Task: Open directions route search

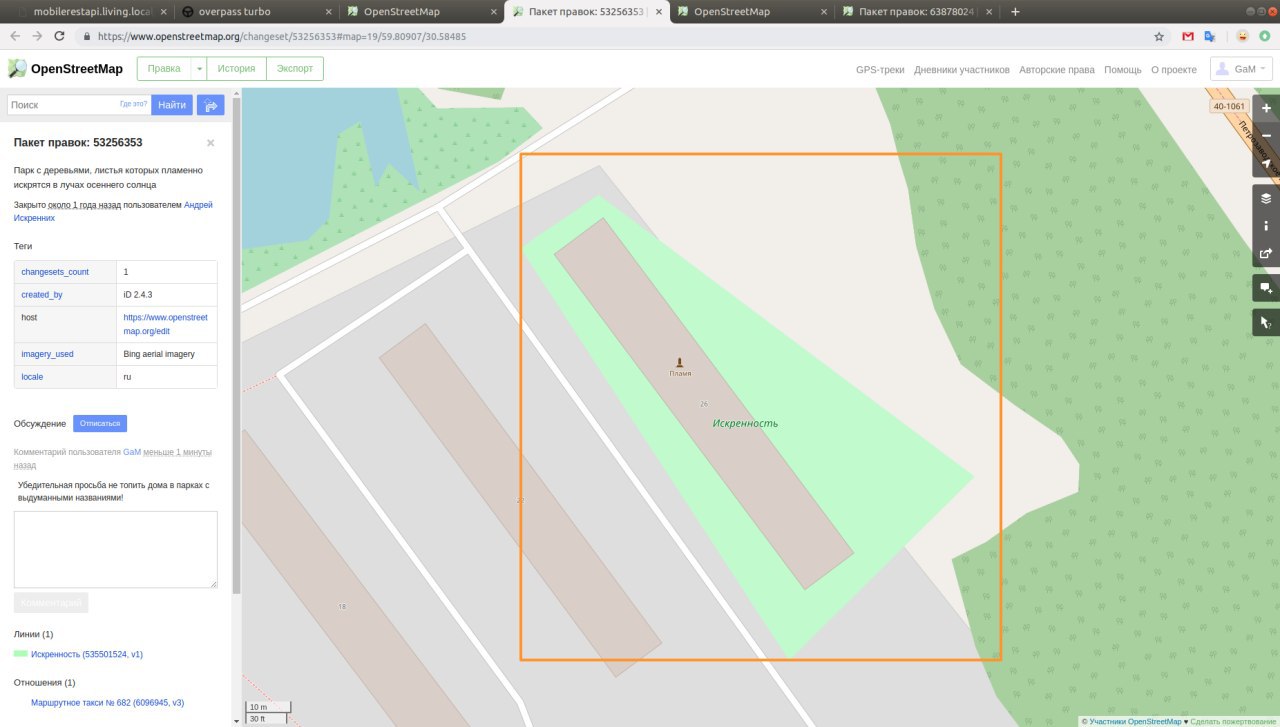Action: (211, 105)
